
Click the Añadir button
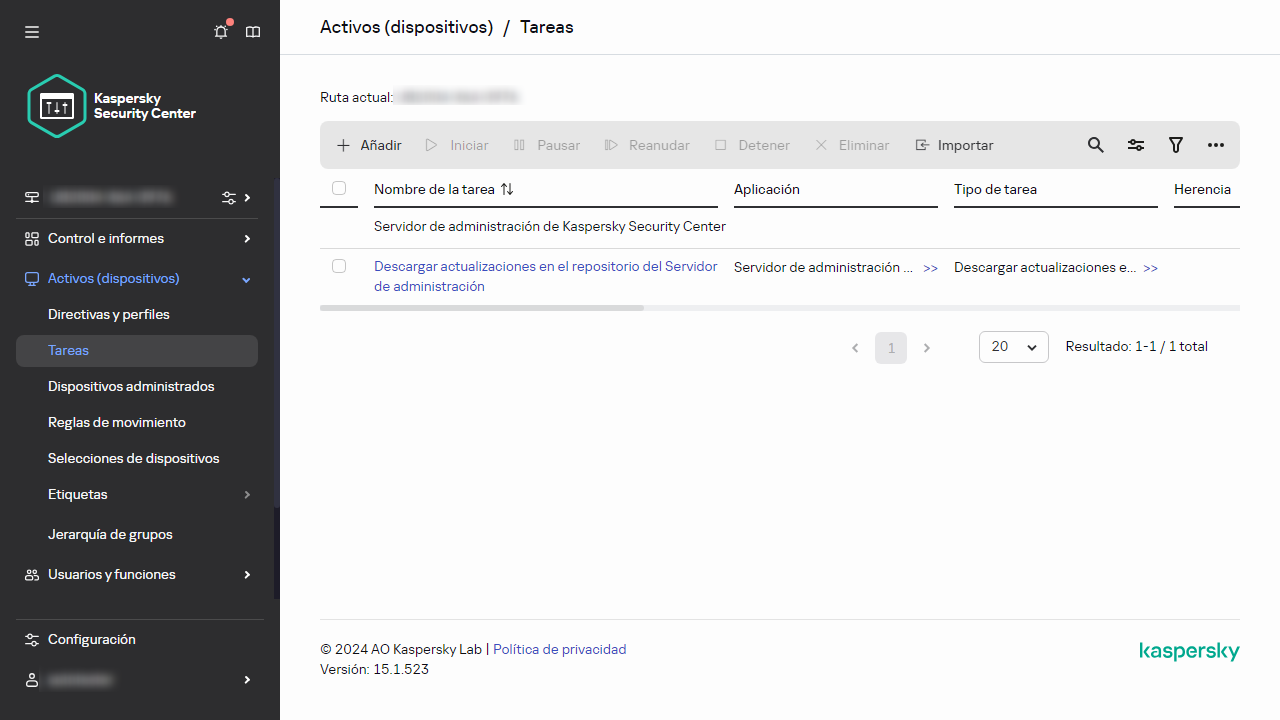369,145
